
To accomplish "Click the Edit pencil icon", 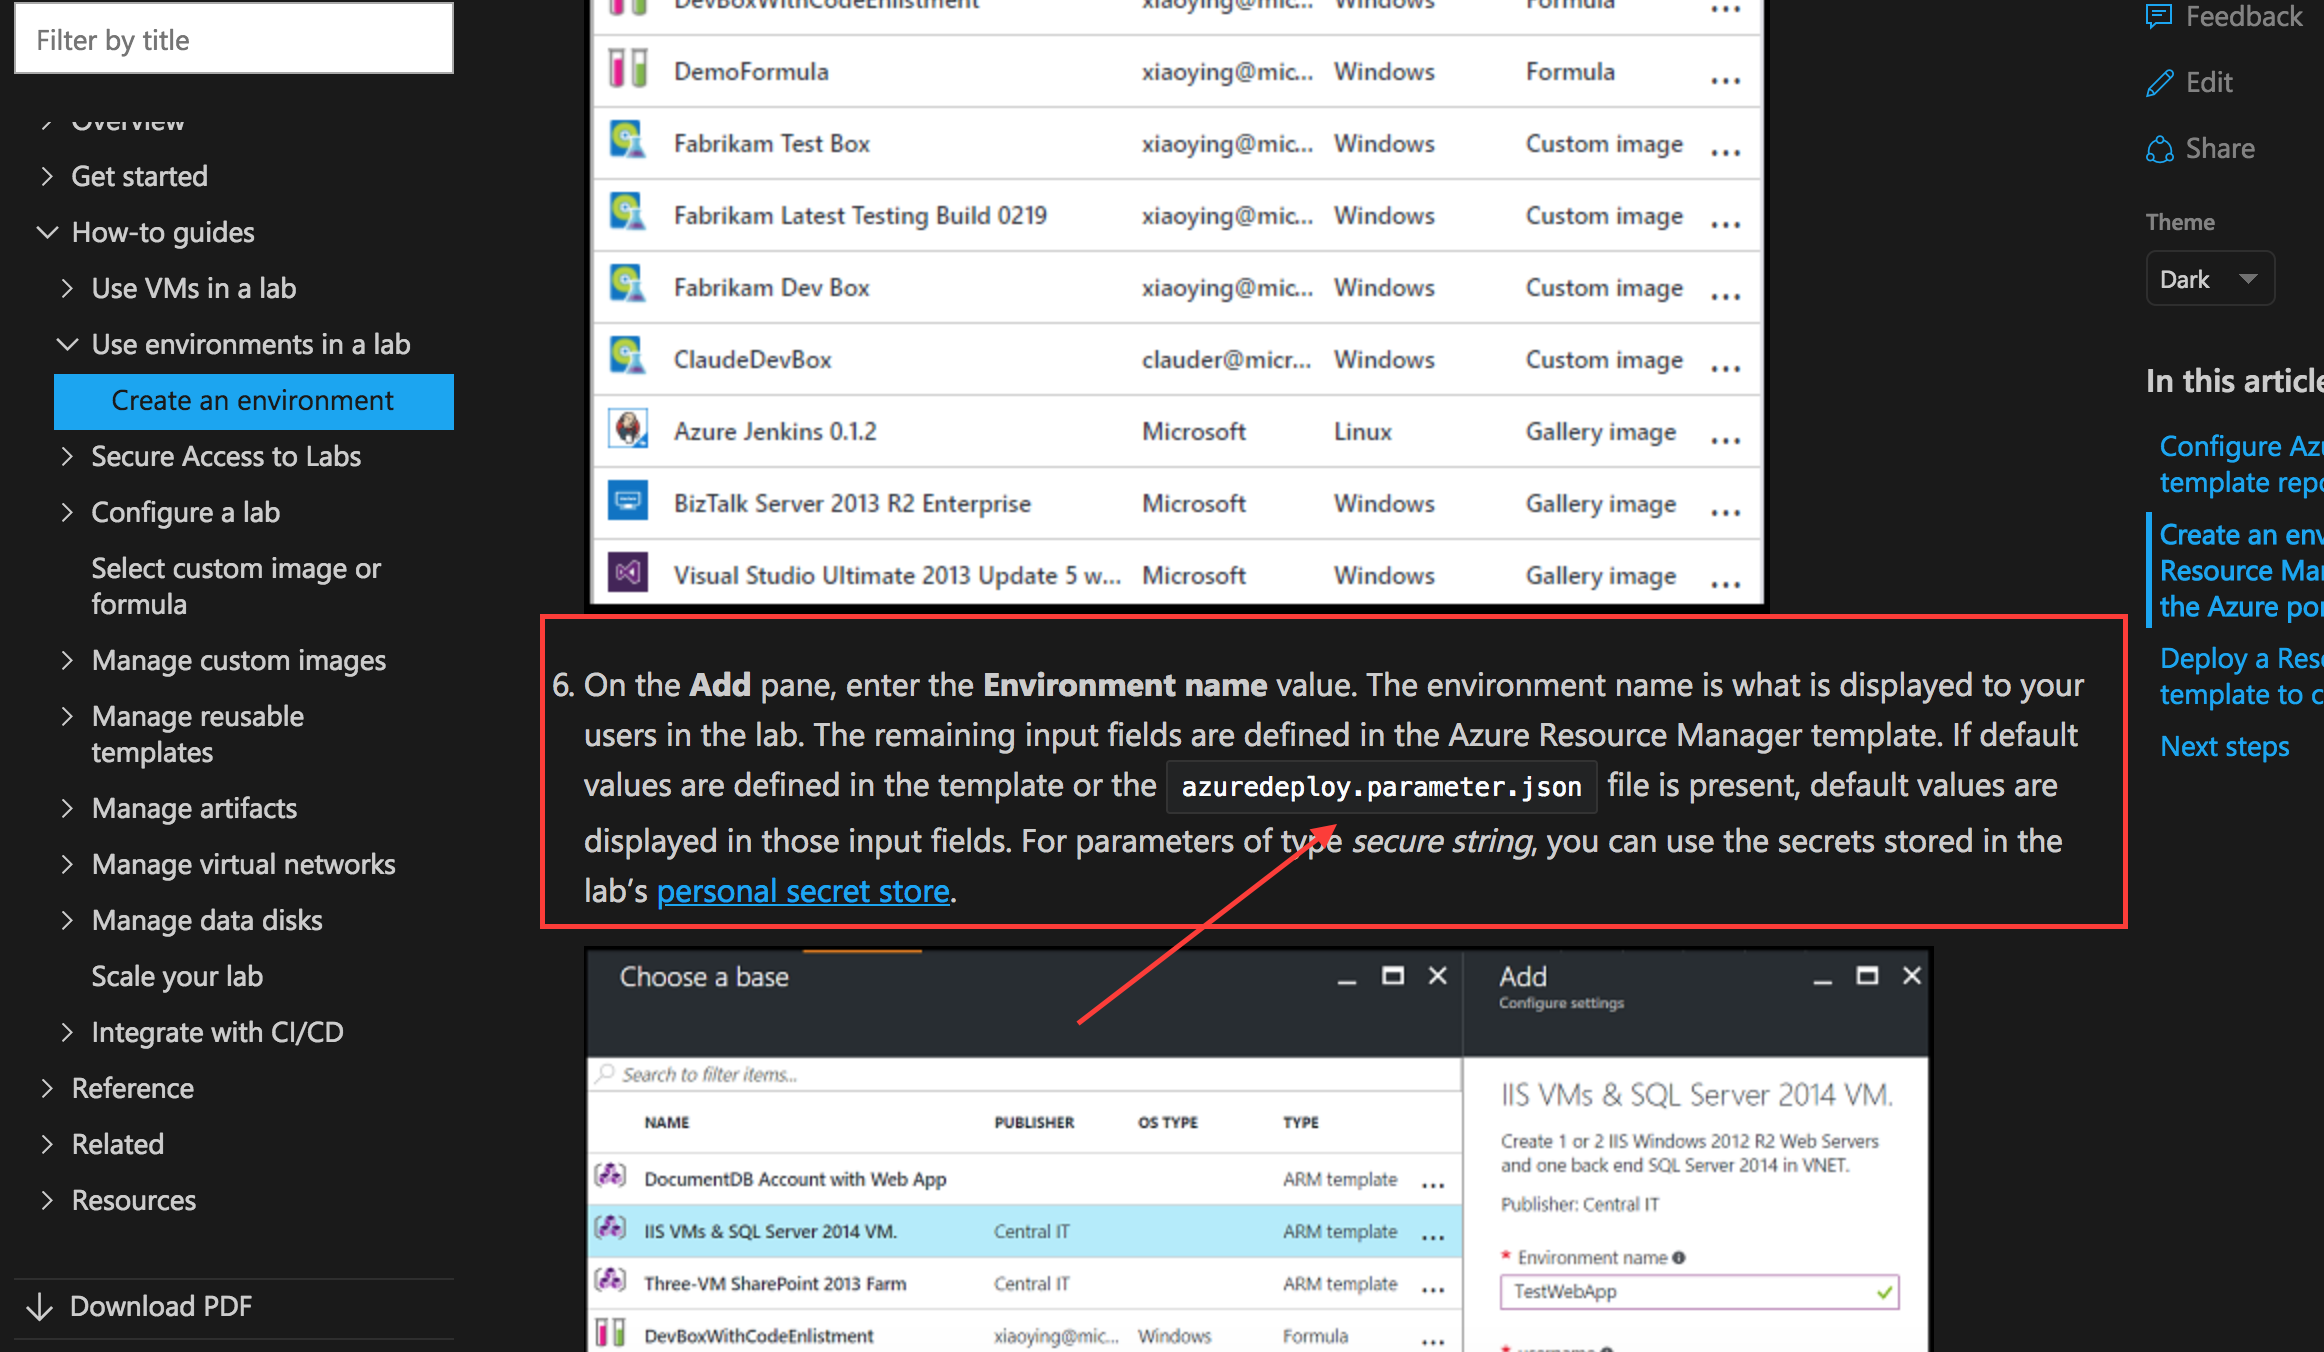I will (x=2159, y=83).
